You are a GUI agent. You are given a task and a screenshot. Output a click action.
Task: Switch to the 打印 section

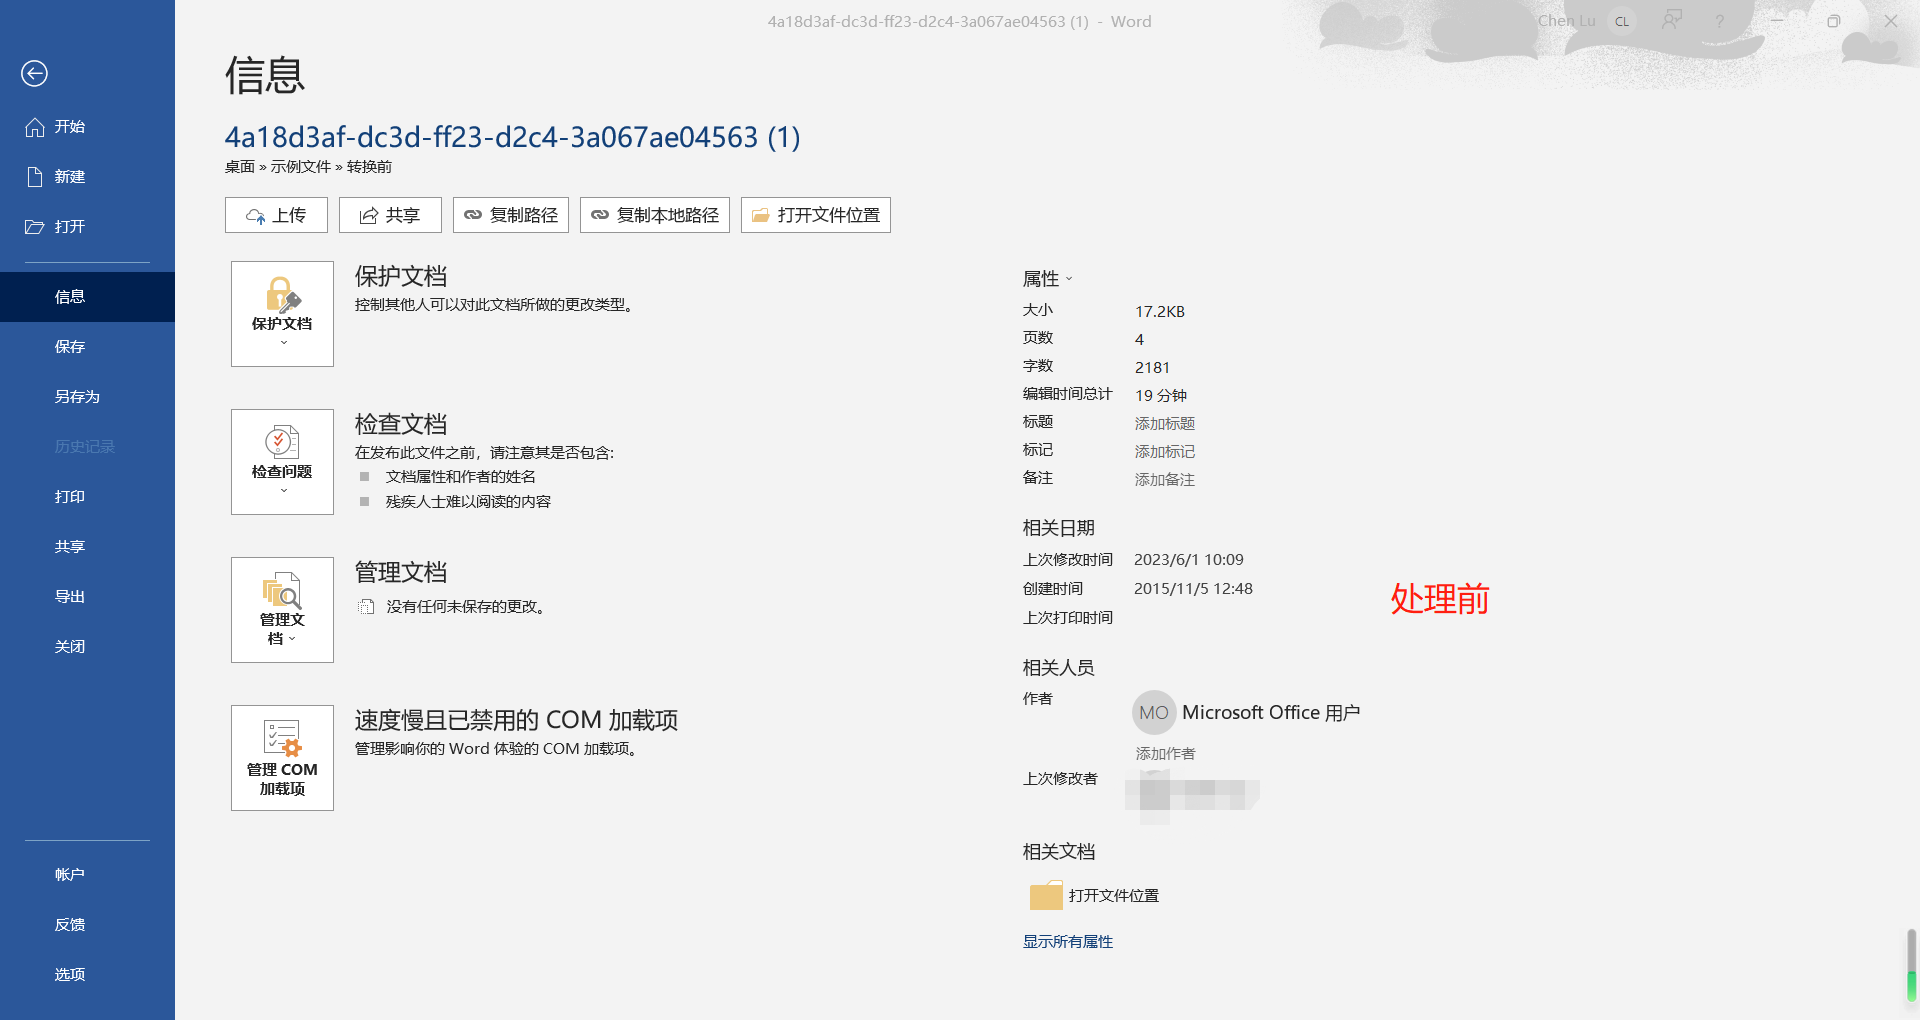[69, 496]
